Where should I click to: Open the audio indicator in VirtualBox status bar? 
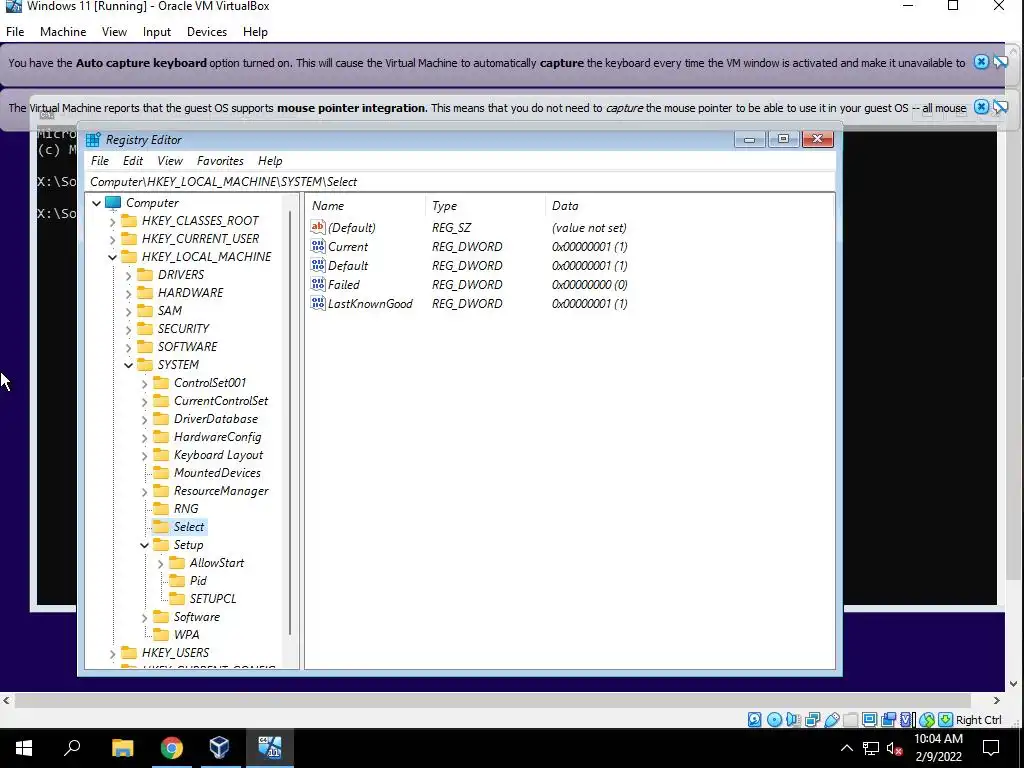pos(793,720)
